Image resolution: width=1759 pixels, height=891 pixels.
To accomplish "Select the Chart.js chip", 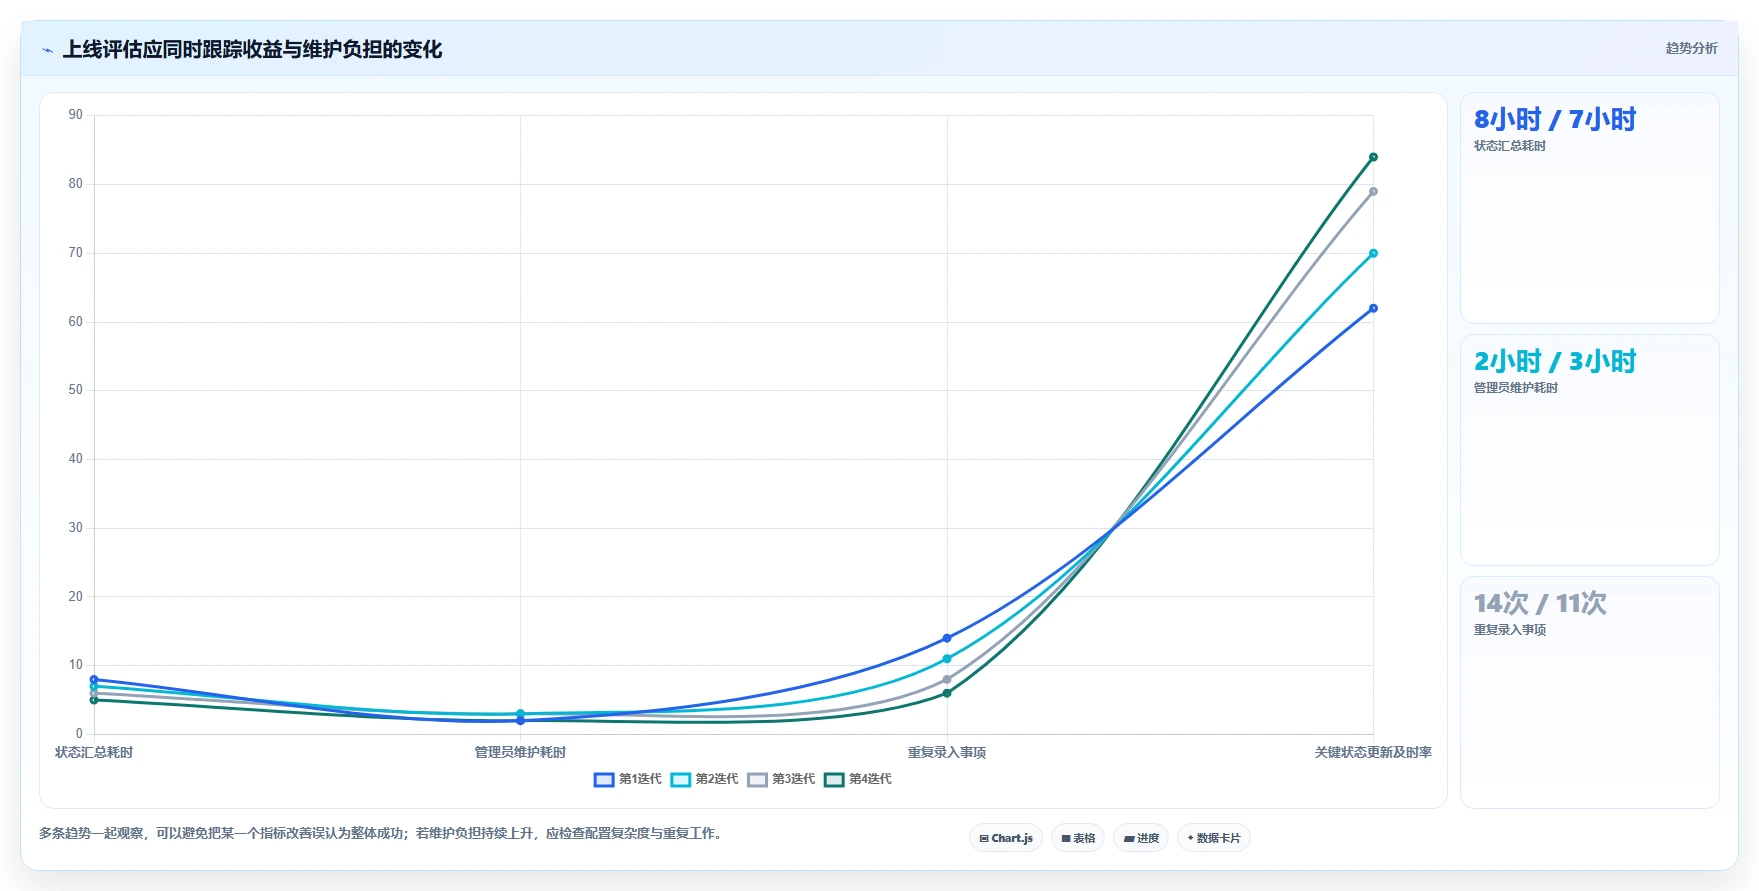I will point(1006,838).
